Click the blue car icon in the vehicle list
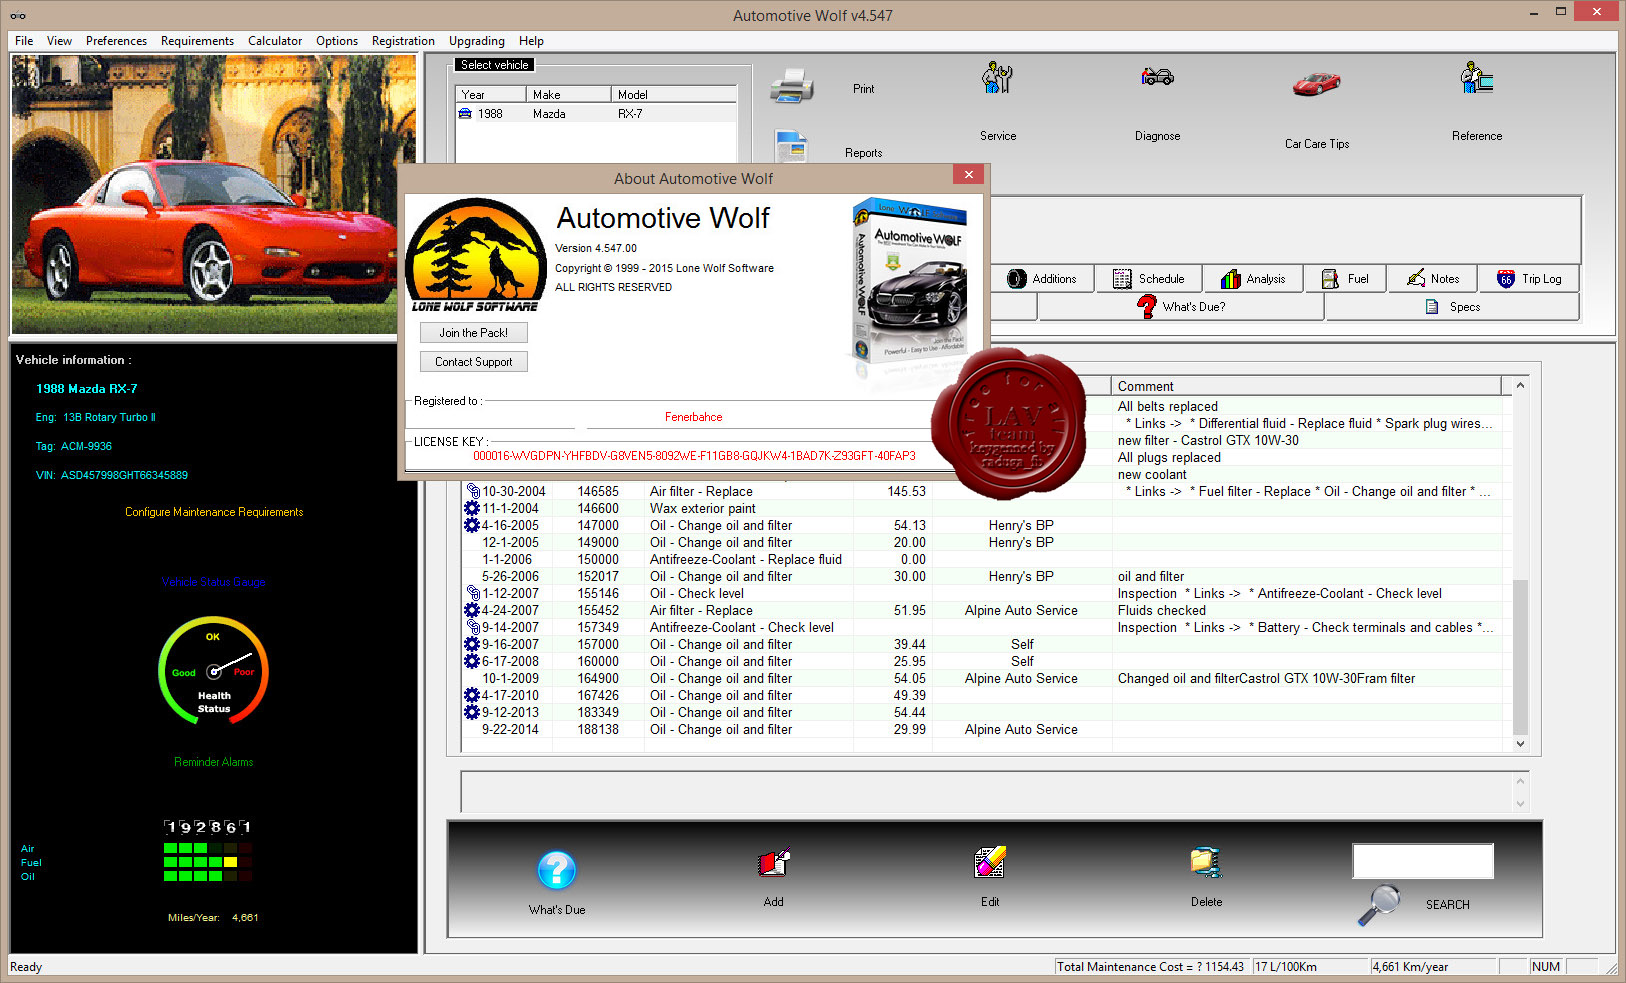Image resolution: width=1626 pixels, height=983 pixels. coord(465,114)
